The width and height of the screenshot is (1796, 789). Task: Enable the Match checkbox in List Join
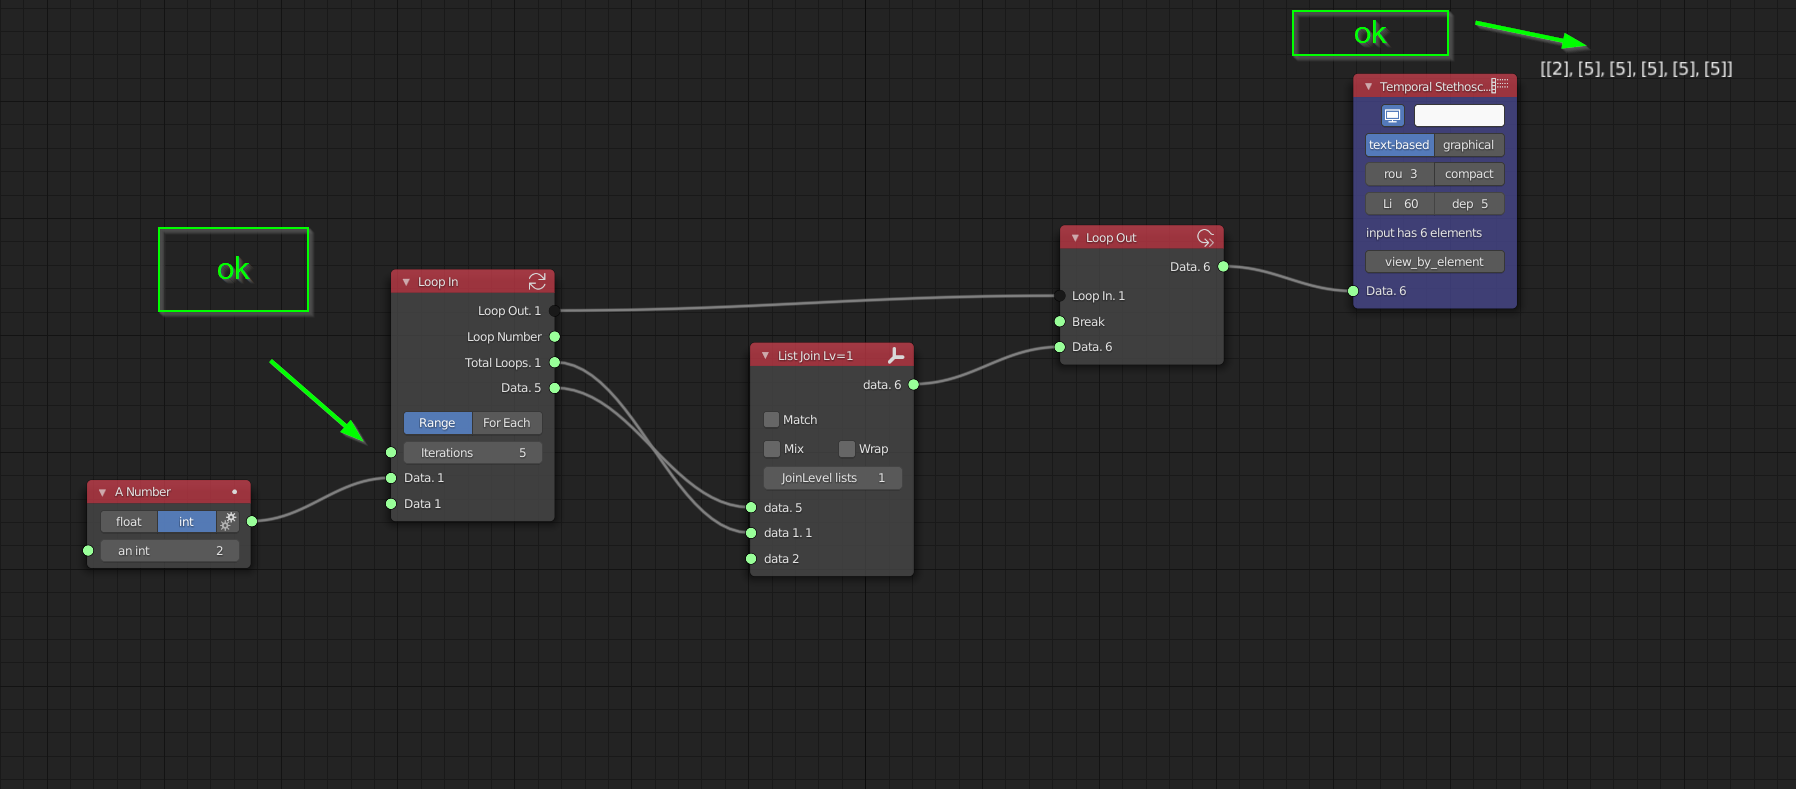(771, 420)
